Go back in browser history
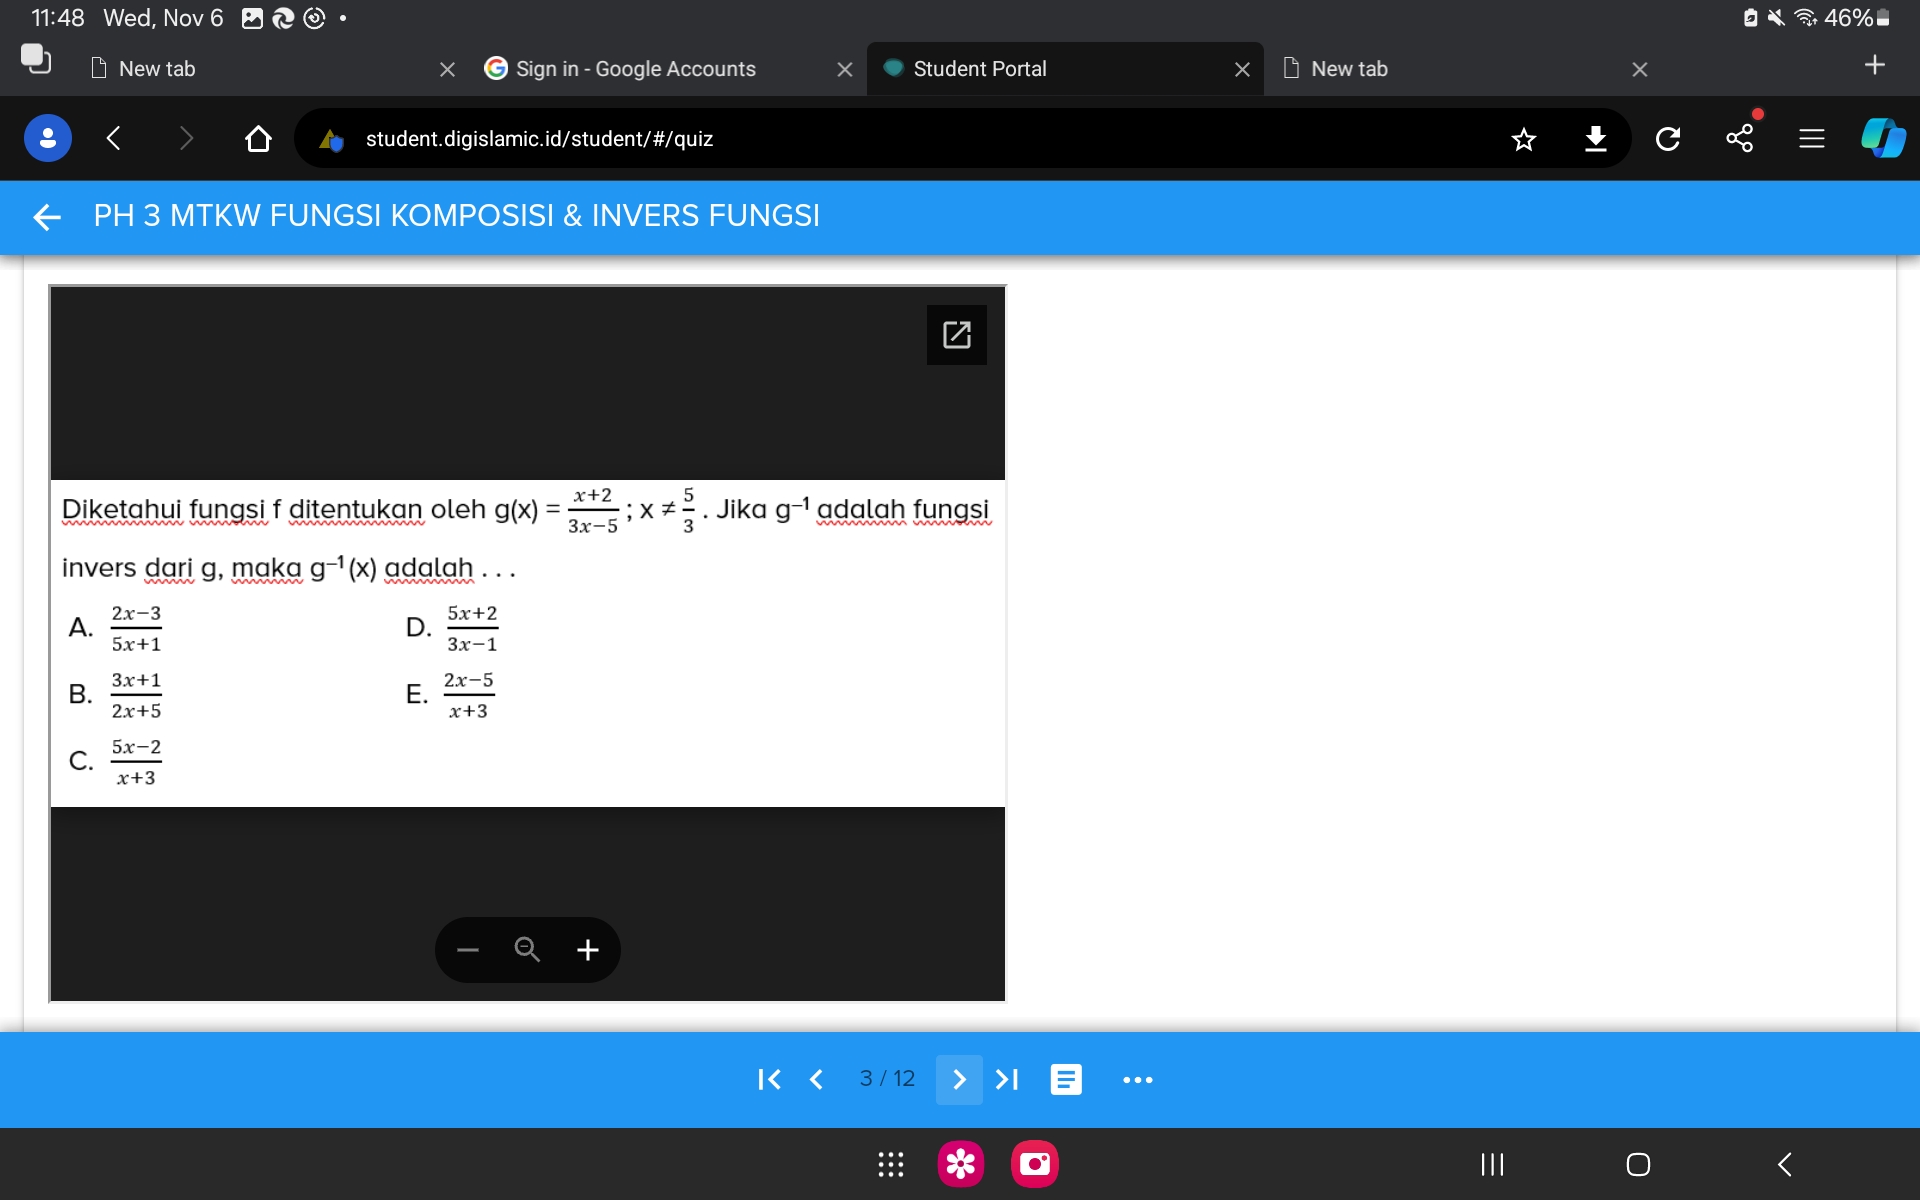This screenshot has width=1920, height=1200. click(113, 138)
